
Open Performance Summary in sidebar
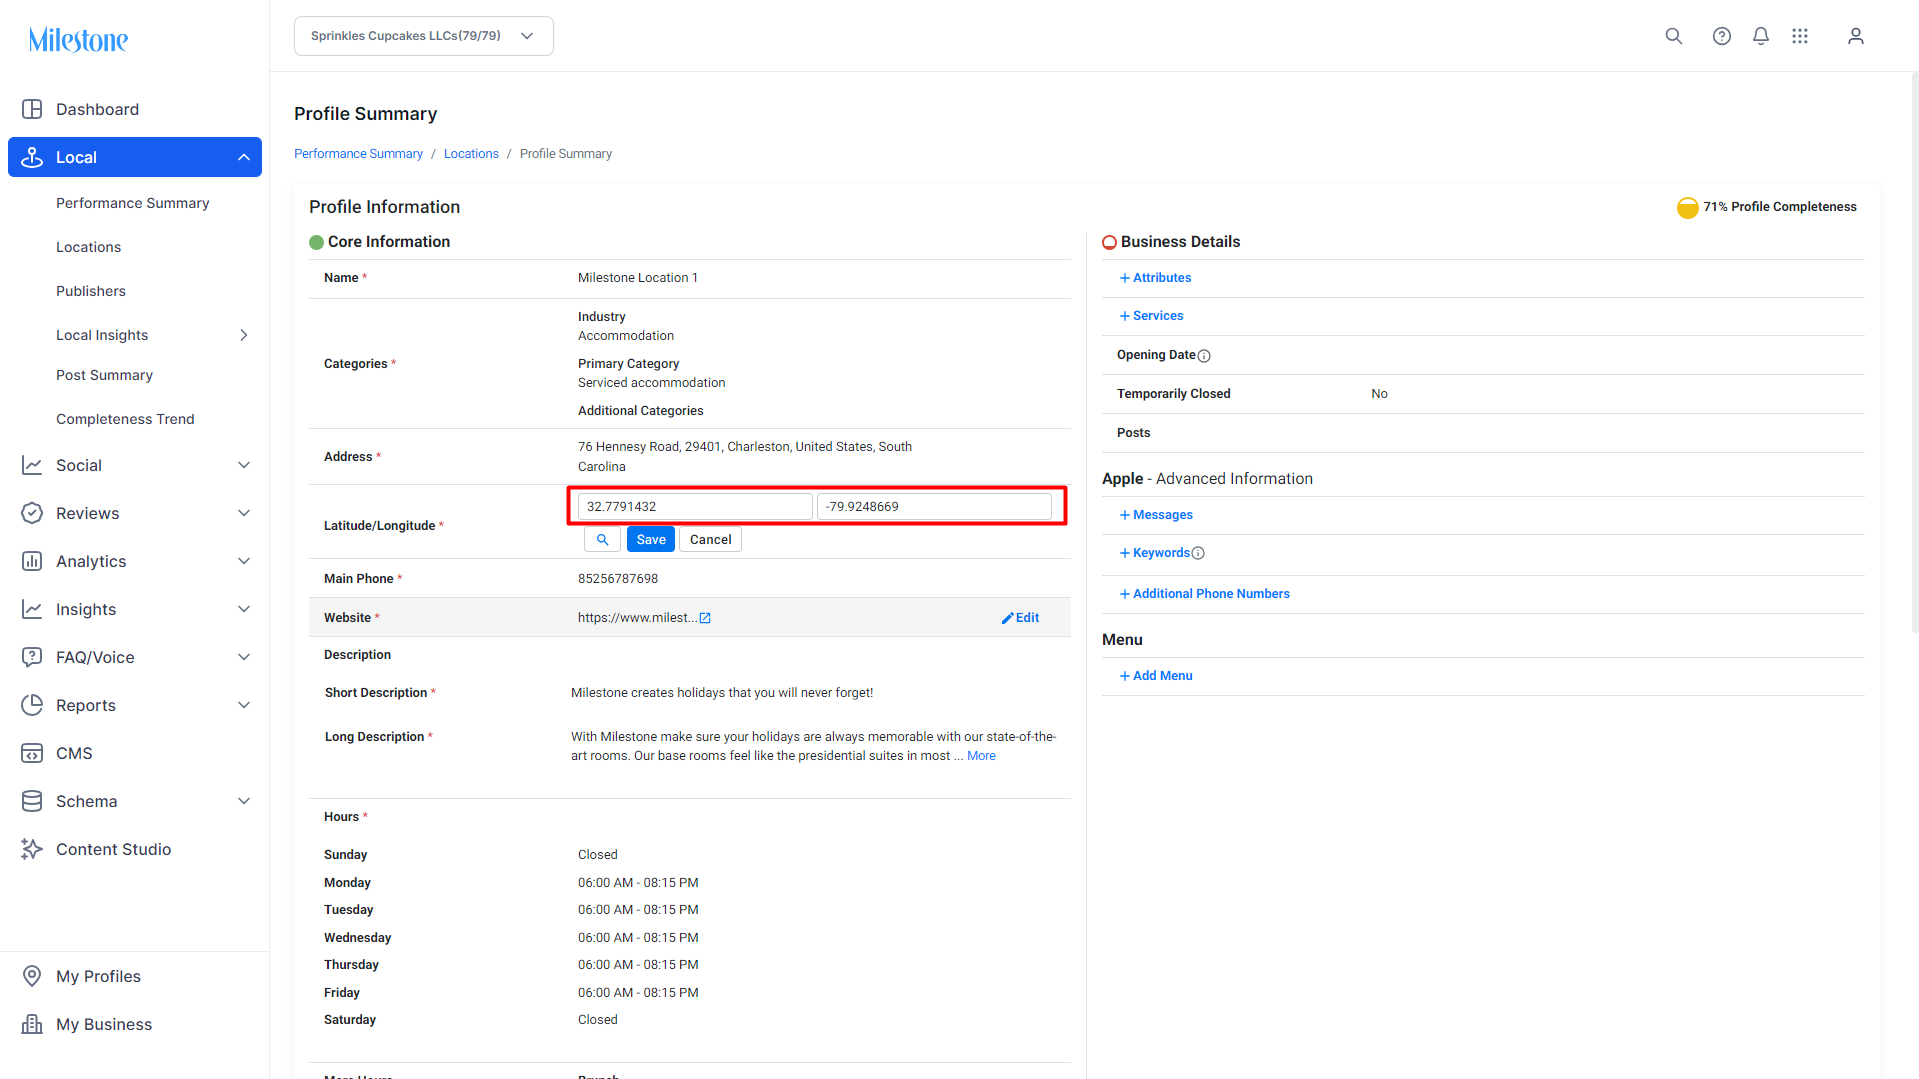(x=133, y=203)
